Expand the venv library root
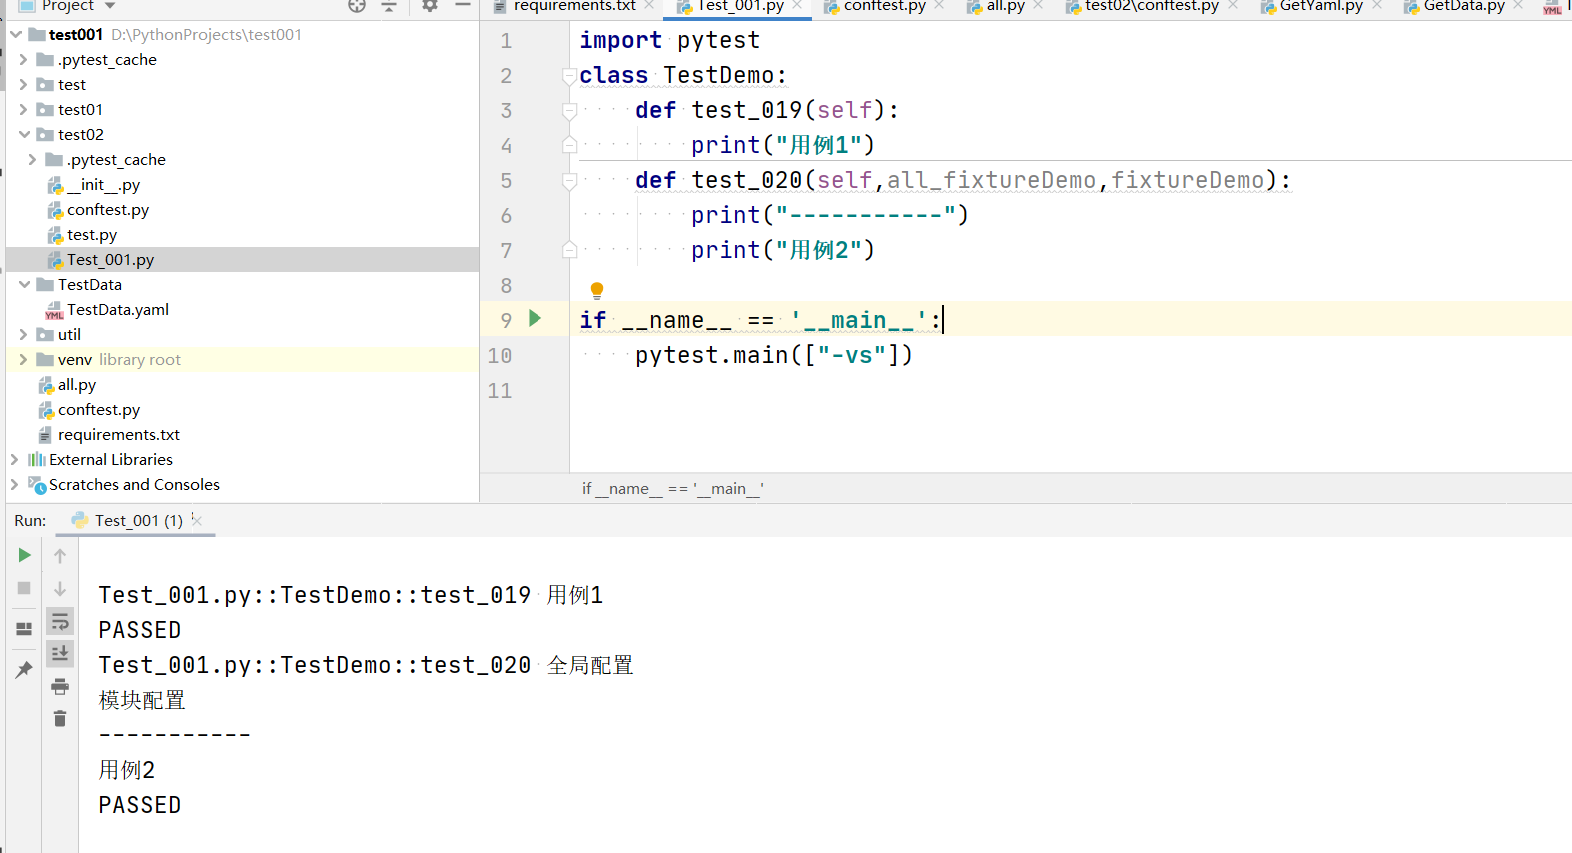The height and width of the screenshot is (853, 1572). 23,359
